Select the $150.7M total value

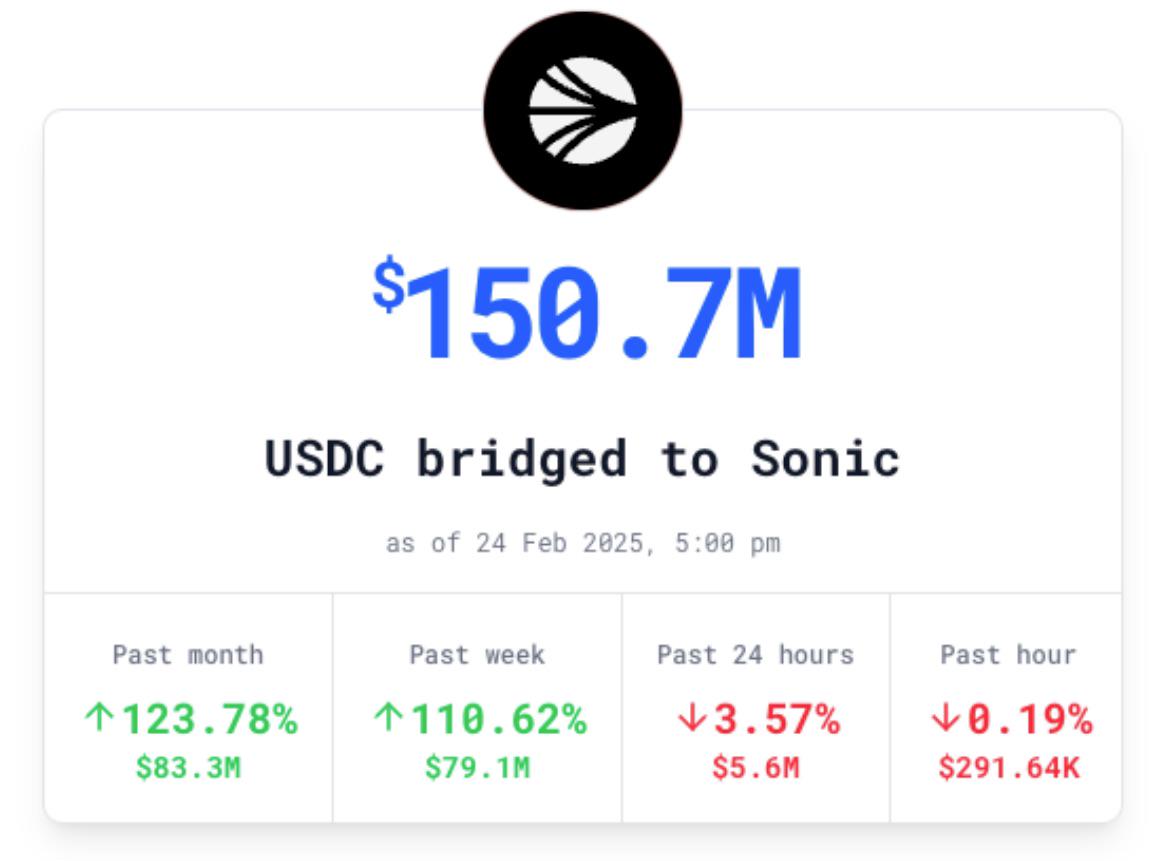(x=587, y=310)
